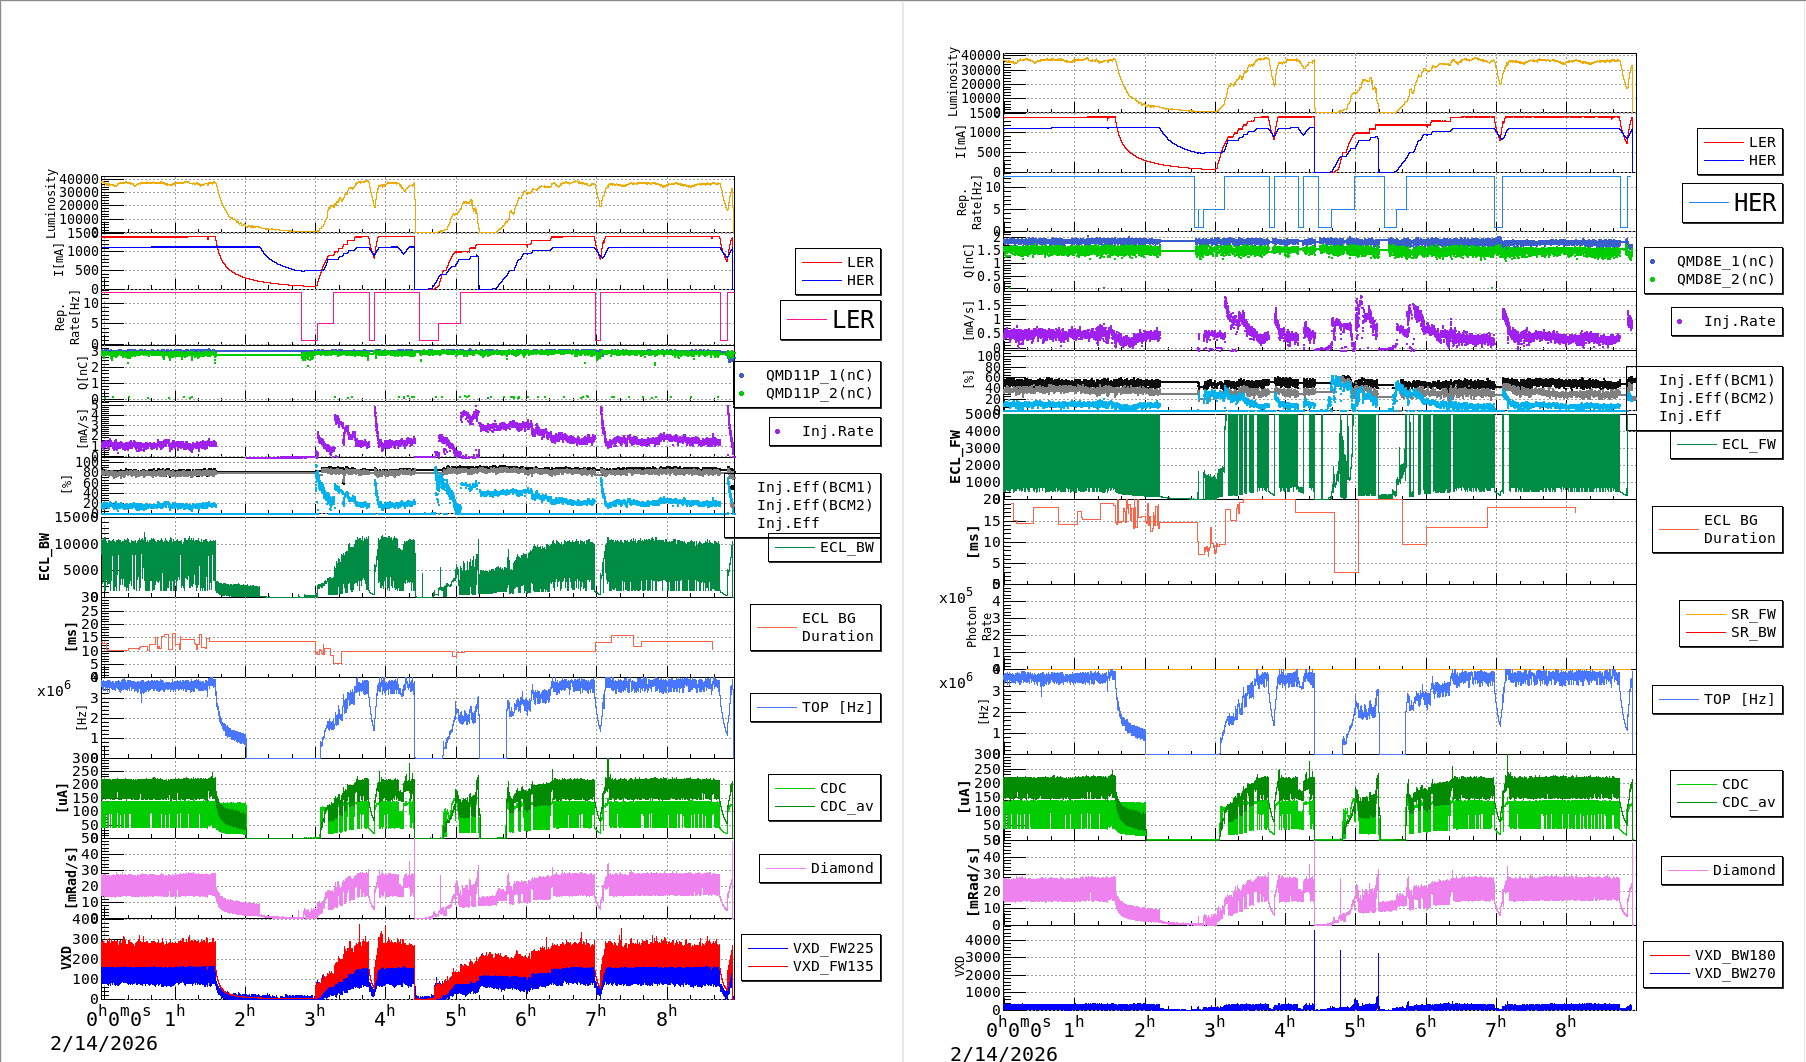Click the SR_FW legend entry
This screenshot has width=1806, height=1062.
(x=1753, y=614)
